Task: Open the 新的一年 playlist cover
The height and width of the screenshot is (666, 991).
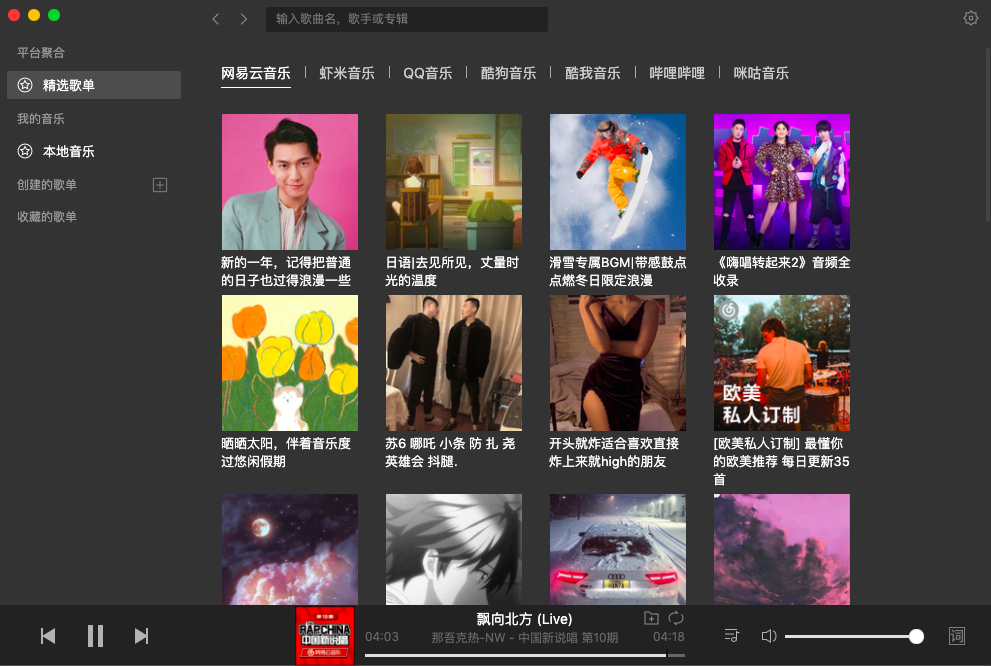Action: pos(290,182)
